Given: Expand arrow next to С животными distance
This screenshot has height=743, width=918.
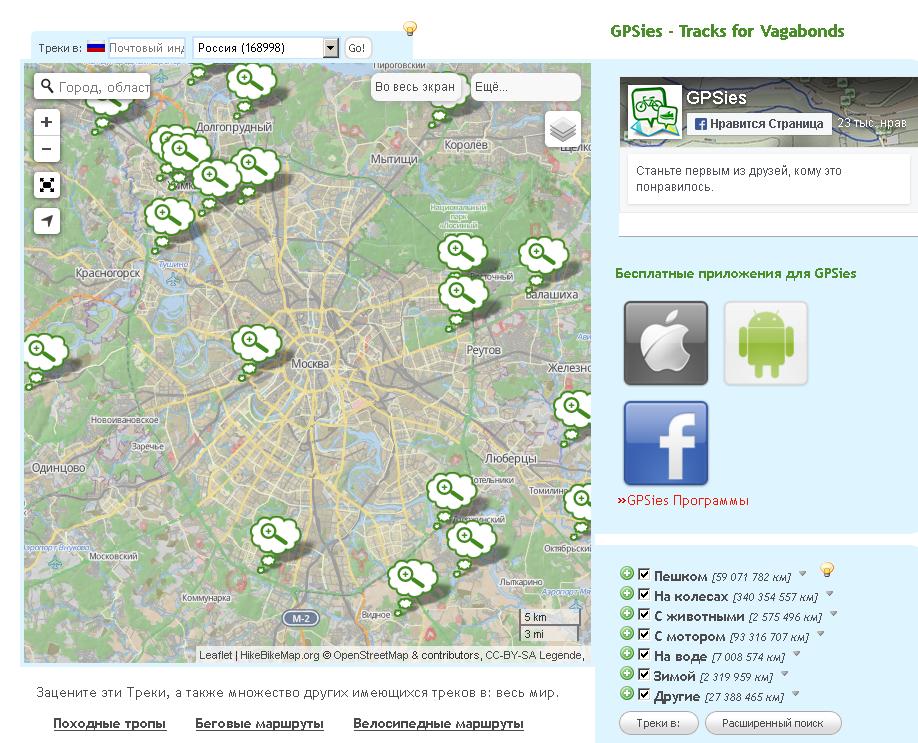Looking at the screenshot, I should (x=834, y=614).
